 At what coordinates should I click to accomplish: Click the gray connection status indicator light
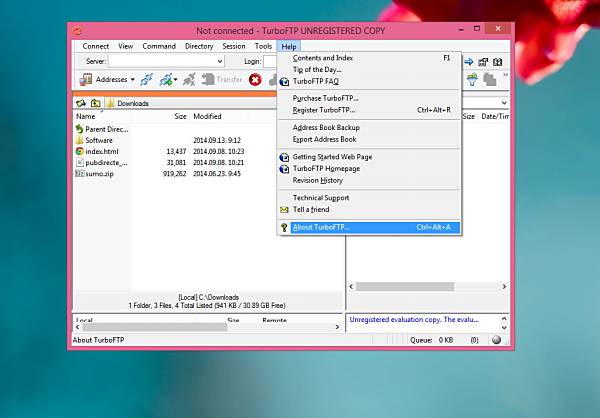[496, 340]
